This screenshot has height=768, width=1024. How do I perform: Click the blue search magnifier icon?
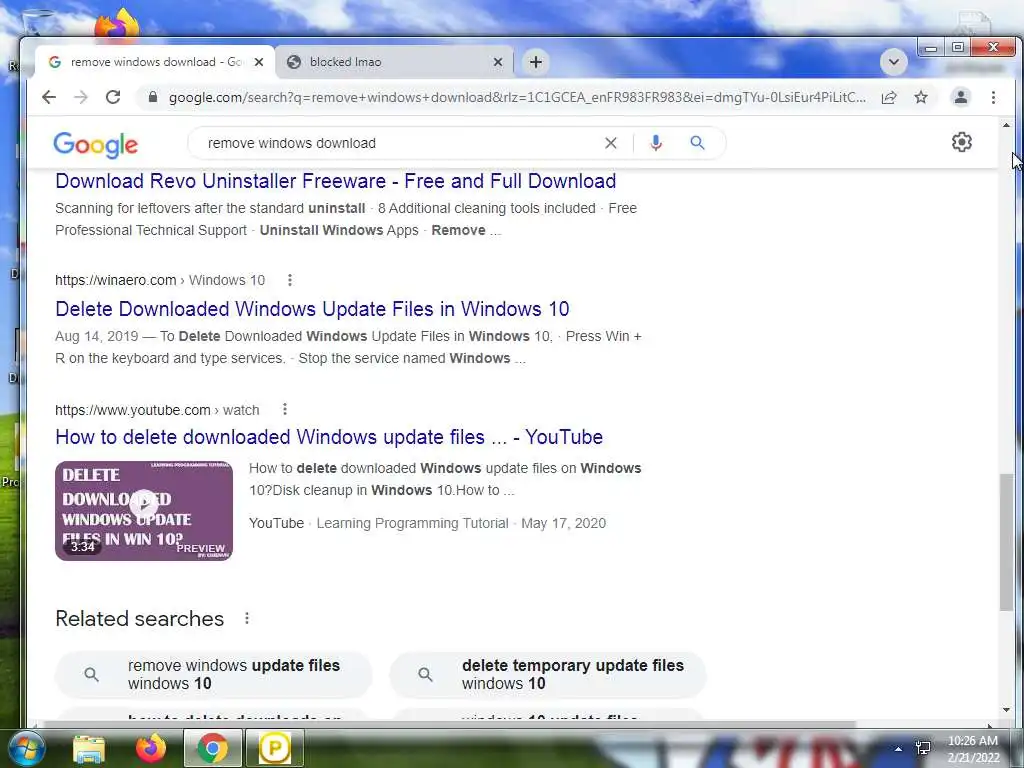click(x=697, y=142)
